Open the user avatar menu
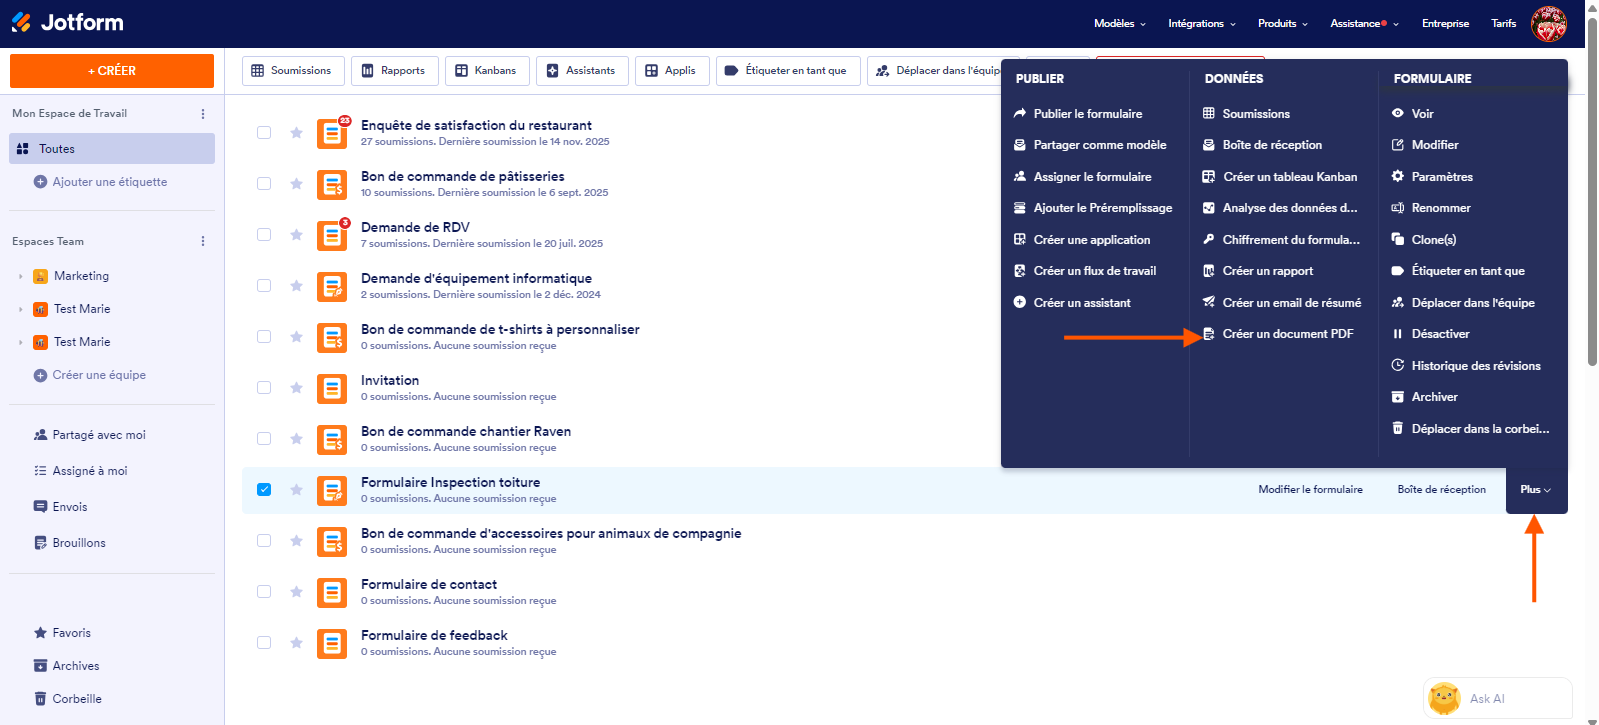 coord(1549,23)
